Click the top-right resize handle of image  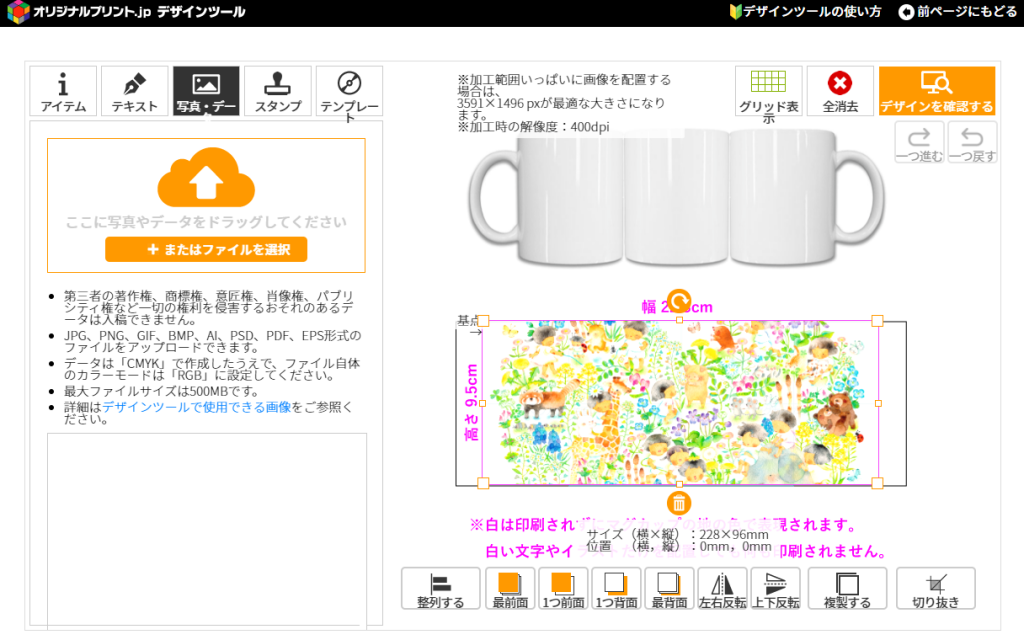coord(878,321)
